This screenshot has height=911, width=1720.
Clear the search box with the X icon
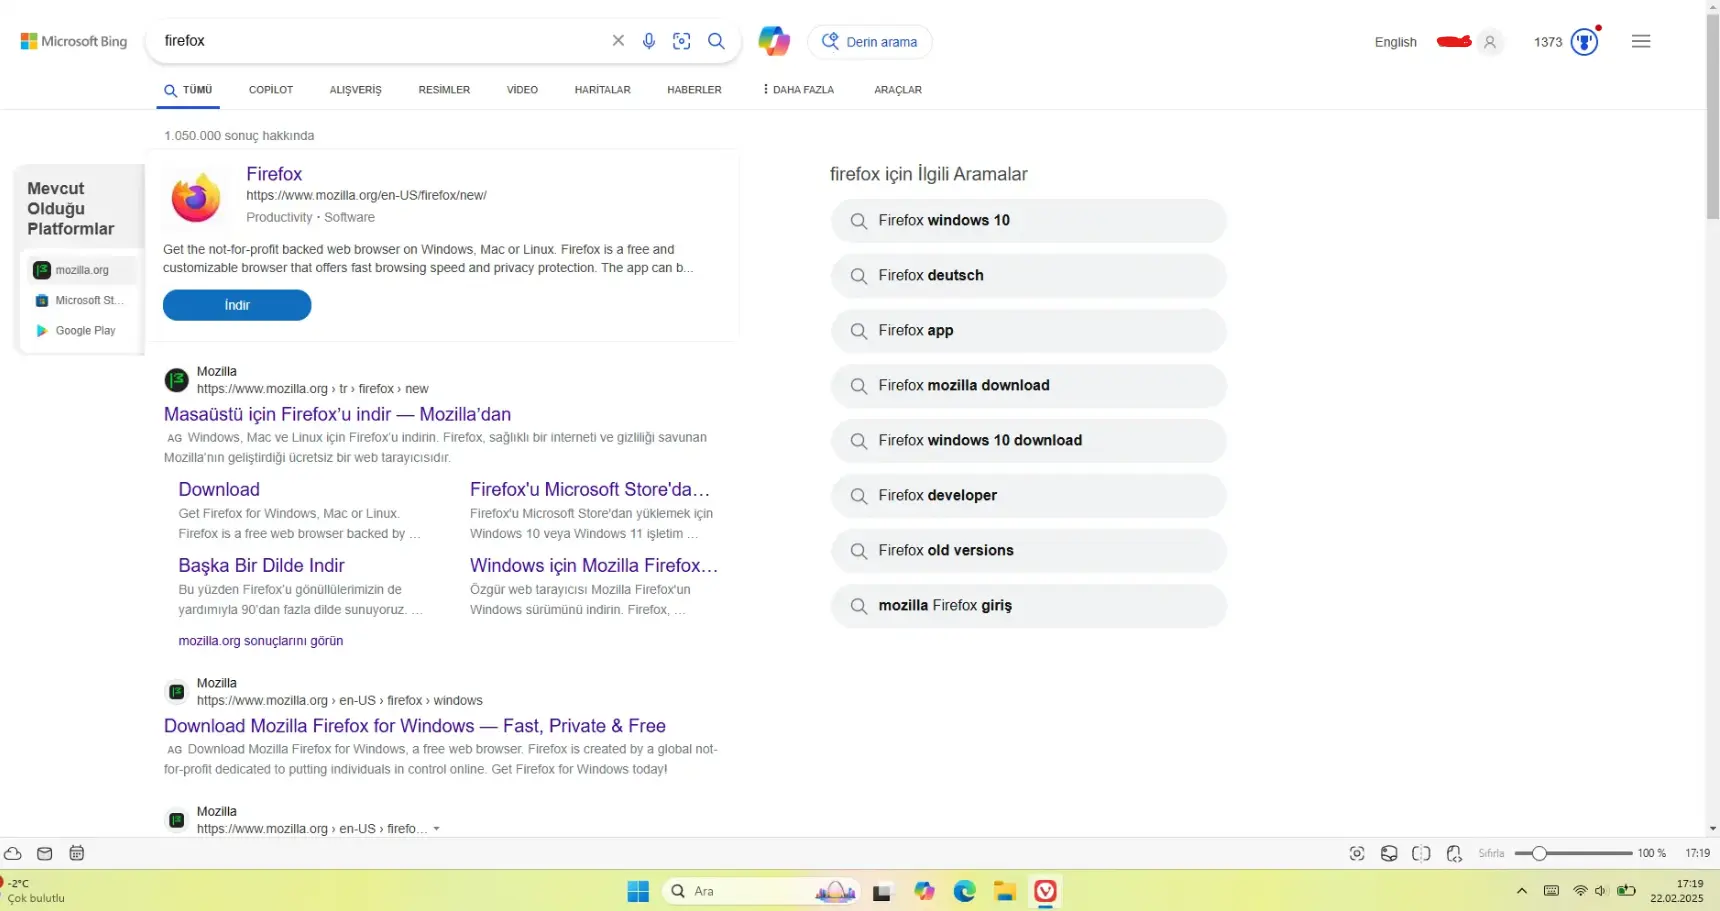point(618,41)
